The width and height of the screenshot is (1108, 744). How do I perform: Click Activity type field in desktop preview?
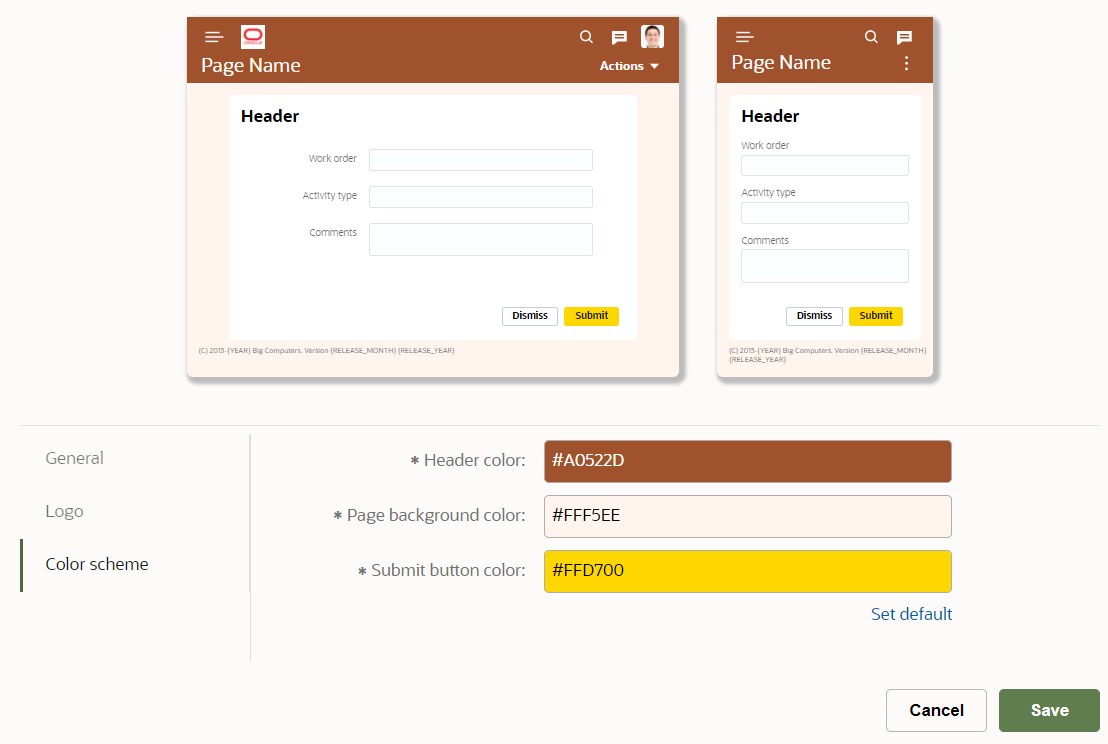tap(481, 196)
